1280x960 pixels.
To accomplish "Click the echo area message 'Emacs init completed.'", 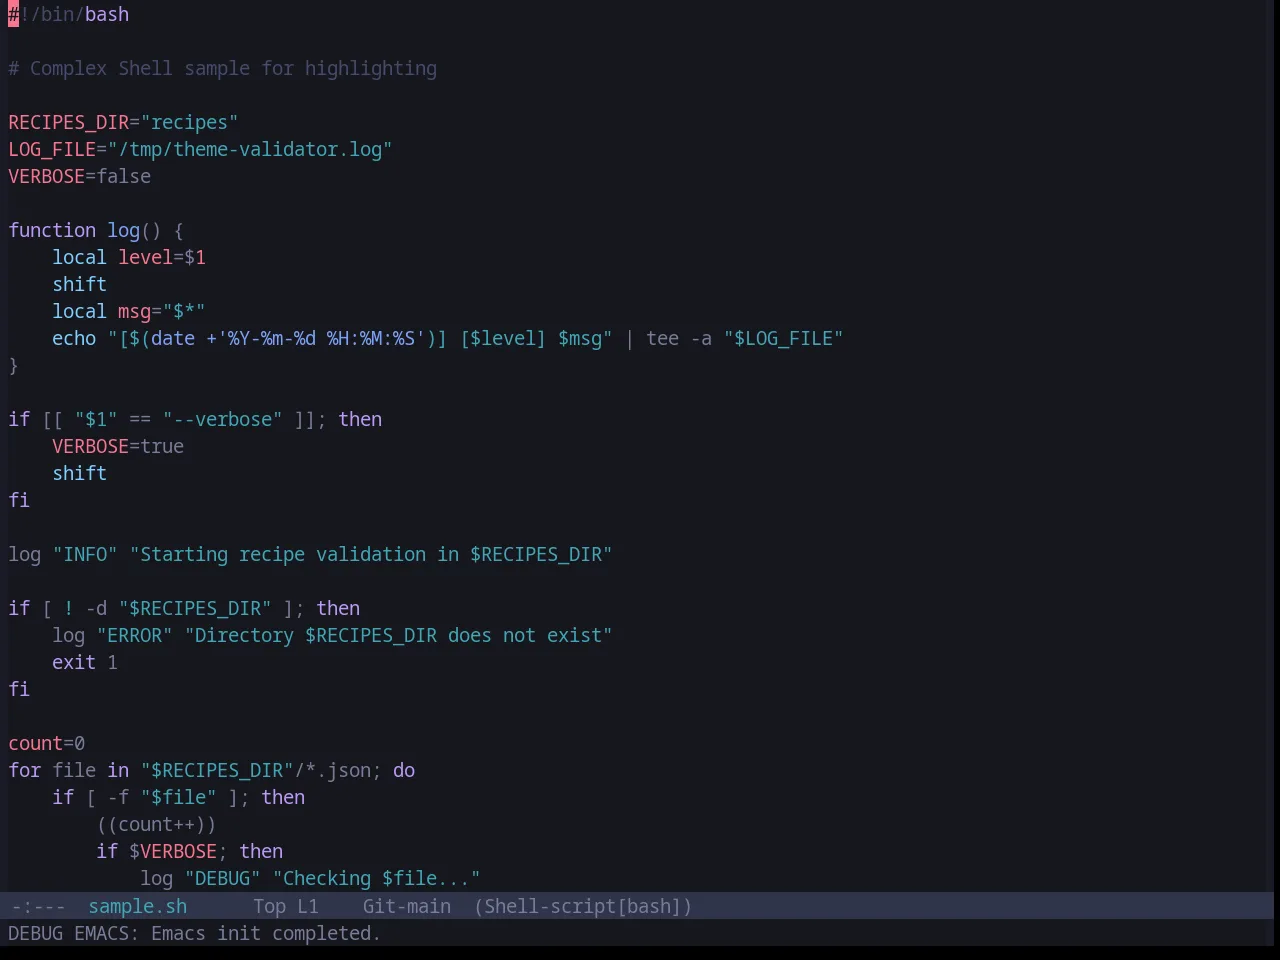I will coord(265,933).
